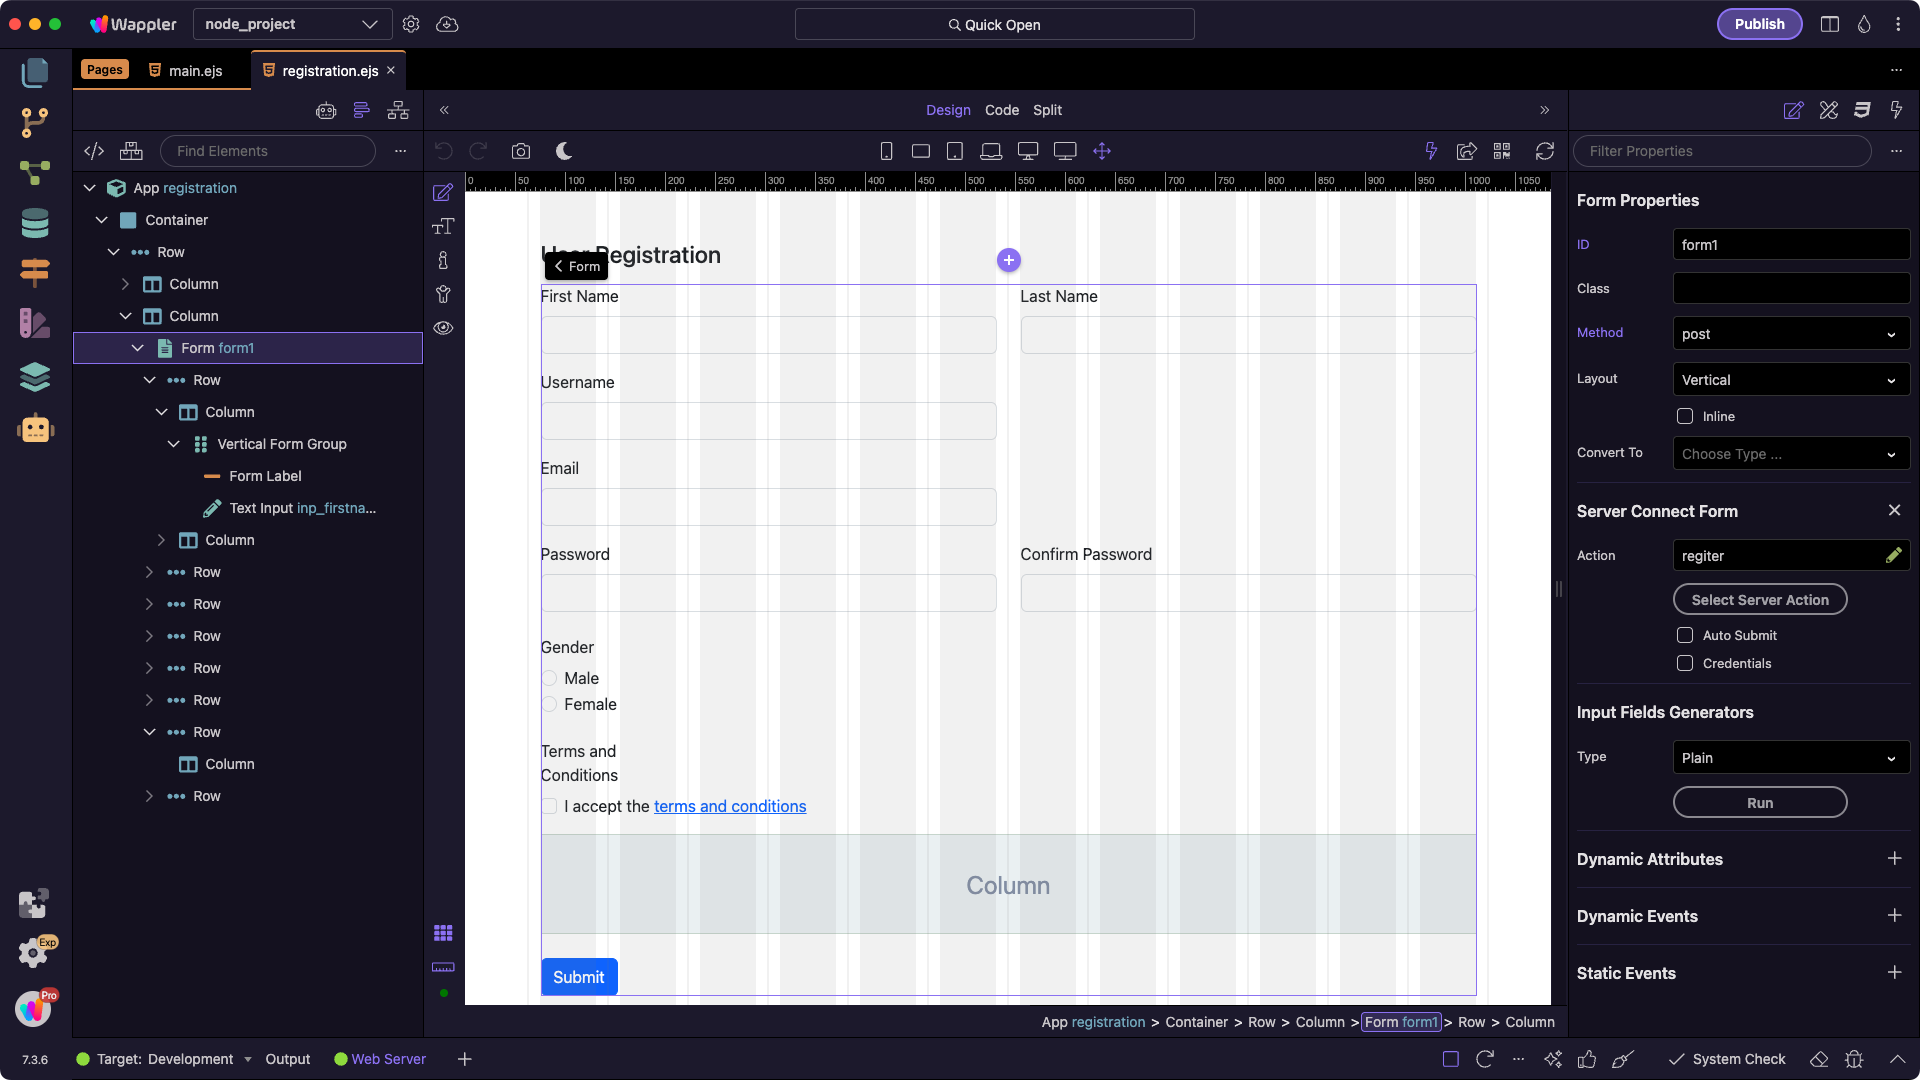1920x1080 pixels.
Task: Click the refresh design view icon
Action: pyautogui.click(x=1545, y=151)
